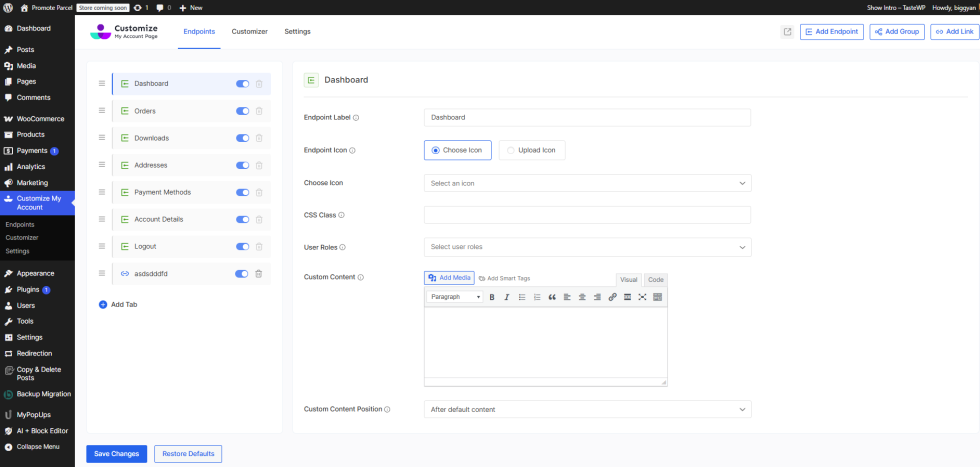Open the Custom Content Position dropdown
Screen dimensions: 980x467
pos(587,409)
